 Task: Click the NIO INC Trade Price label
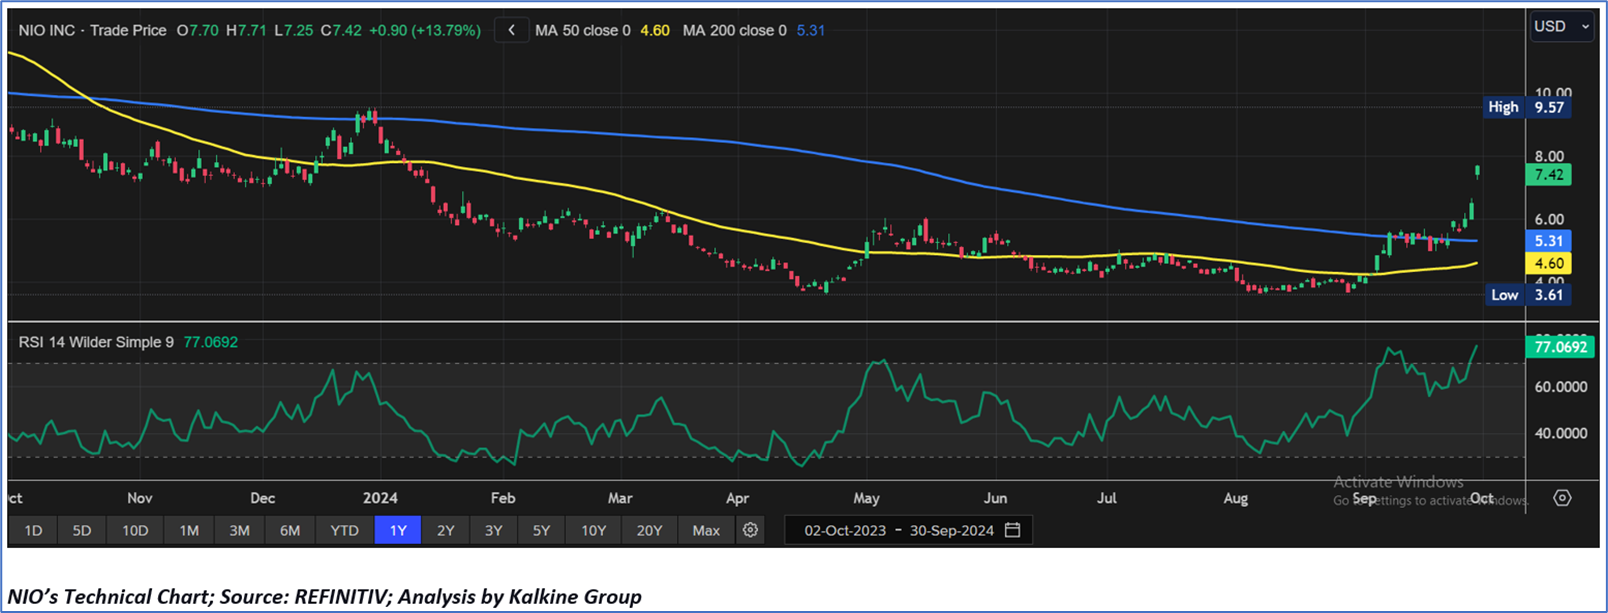[92, 31]
